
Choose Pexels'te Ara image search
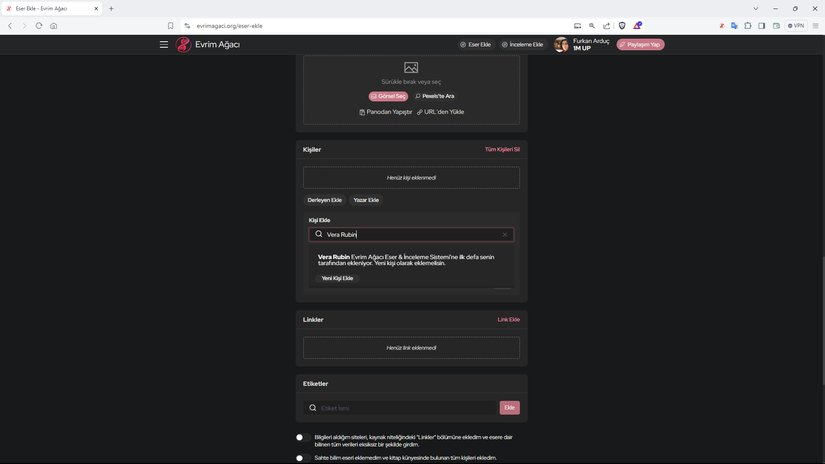(x=434, y=96)
